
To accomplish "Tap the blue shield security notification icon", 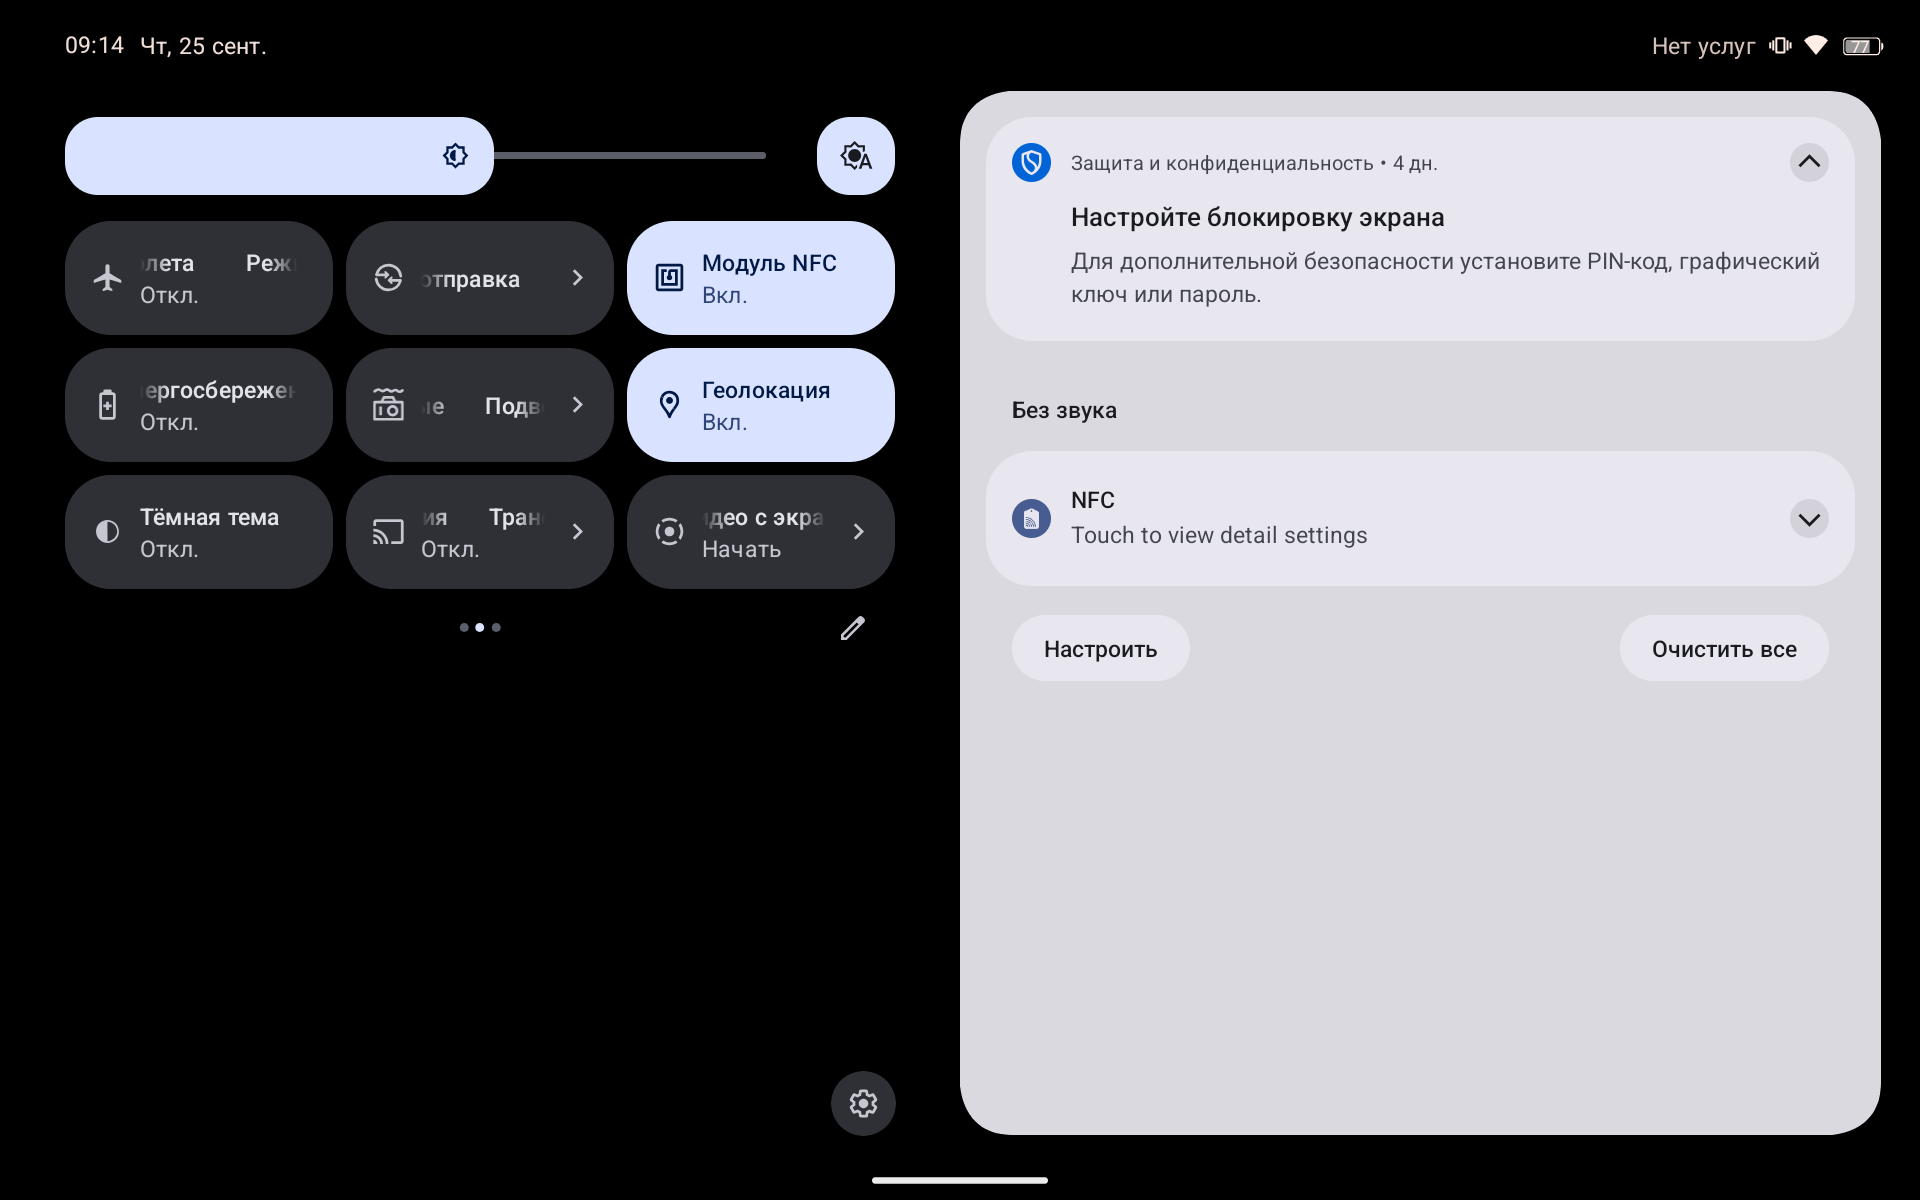I will coord(1031,162).
